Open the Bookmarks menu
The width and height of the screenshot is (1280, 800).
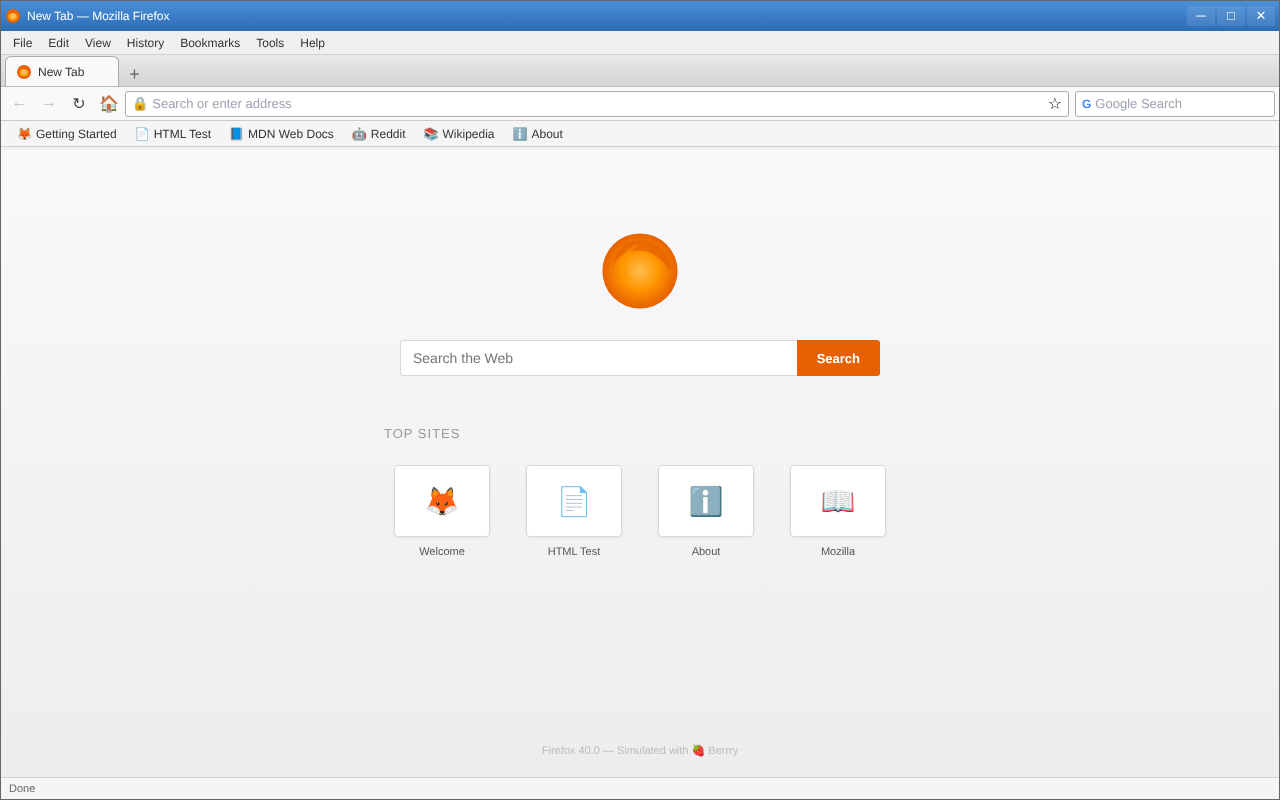coord(210,43)
